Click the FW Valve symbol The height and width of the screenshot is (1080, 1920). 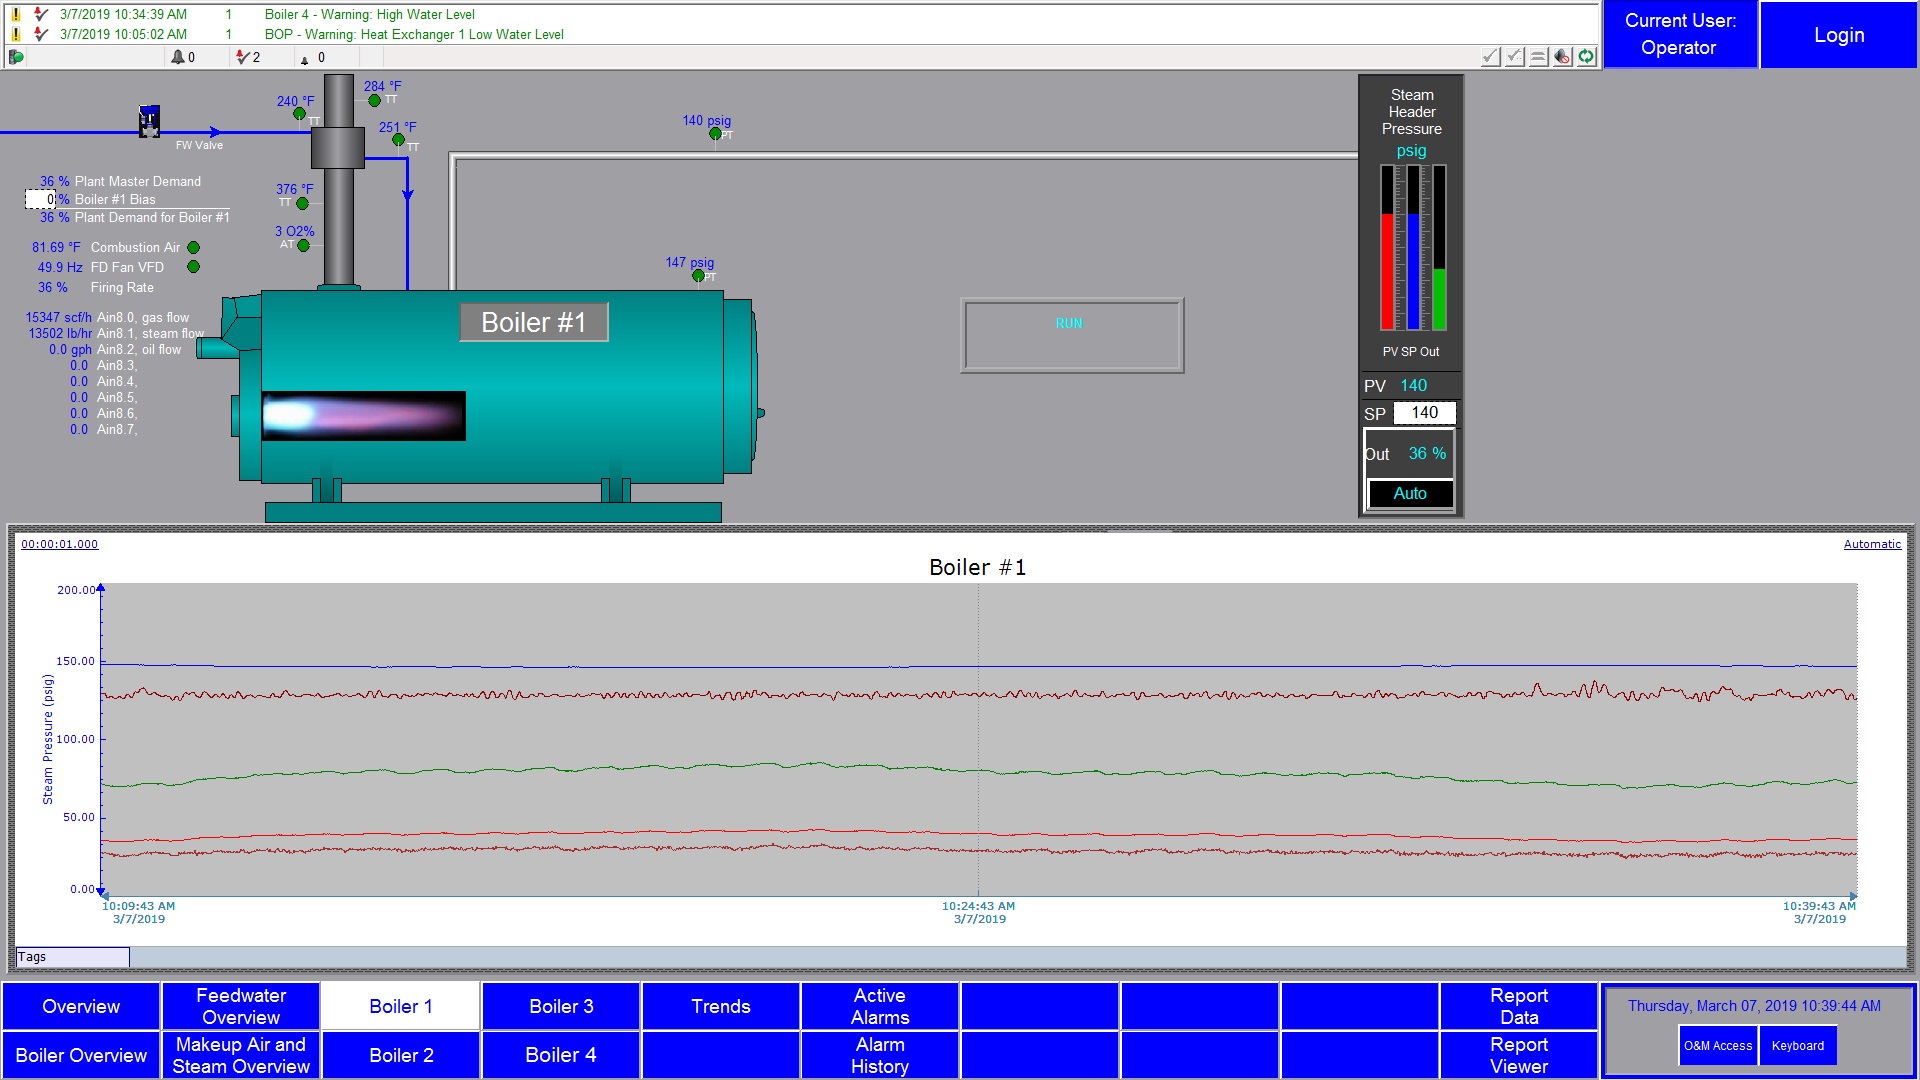pos(149,122)
